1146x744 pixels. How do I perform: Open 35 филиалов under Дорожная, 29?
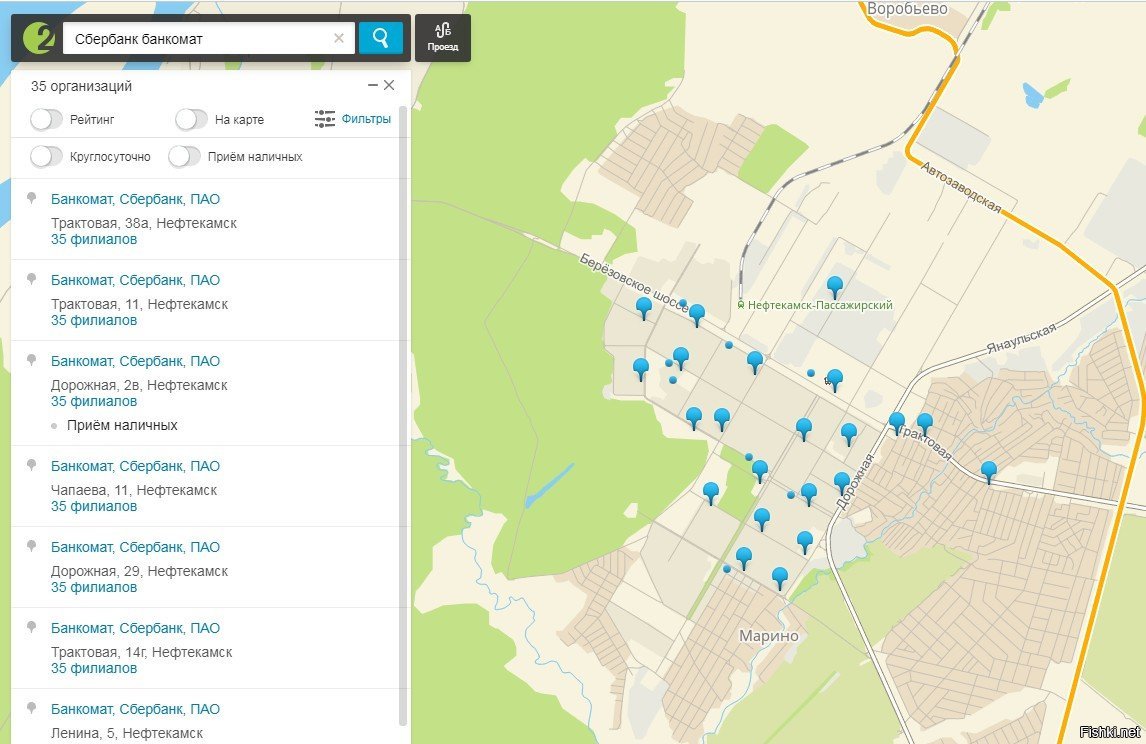94,588
